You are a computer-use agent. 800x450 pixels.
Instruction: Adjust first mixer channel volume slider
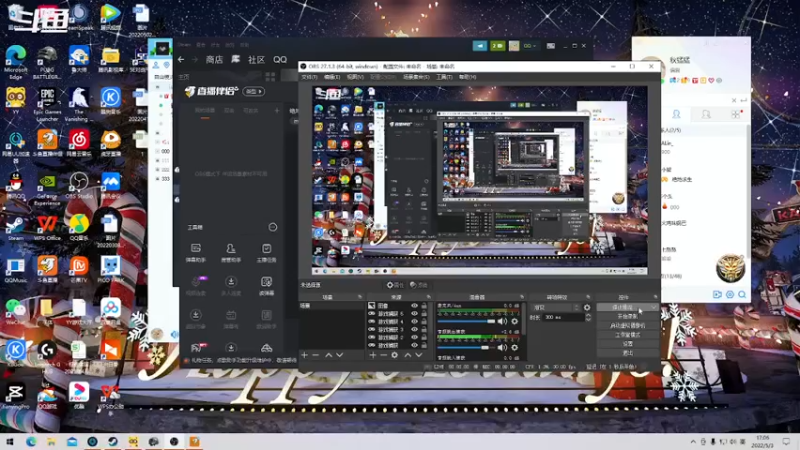[x=467, y=321]
